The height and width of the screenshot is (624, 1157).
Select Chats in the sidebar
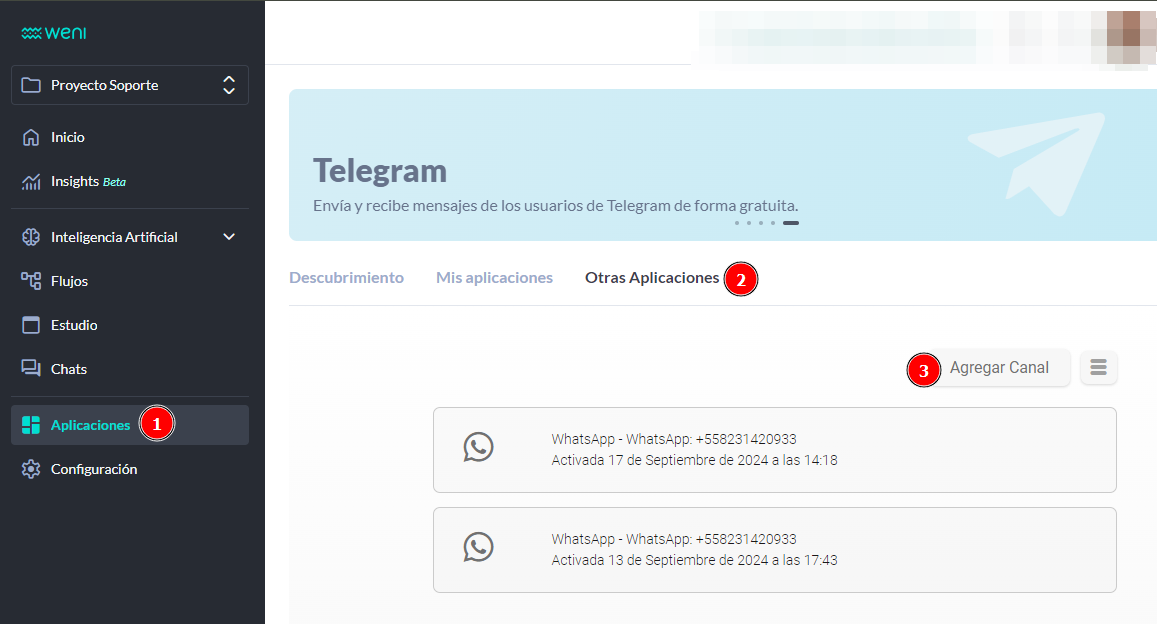(130, 369)
